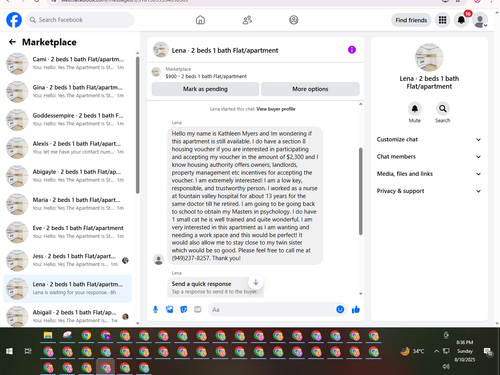500x375 pixels.
Task: Open the Facebook logo home link
Action: click(14, 20)
